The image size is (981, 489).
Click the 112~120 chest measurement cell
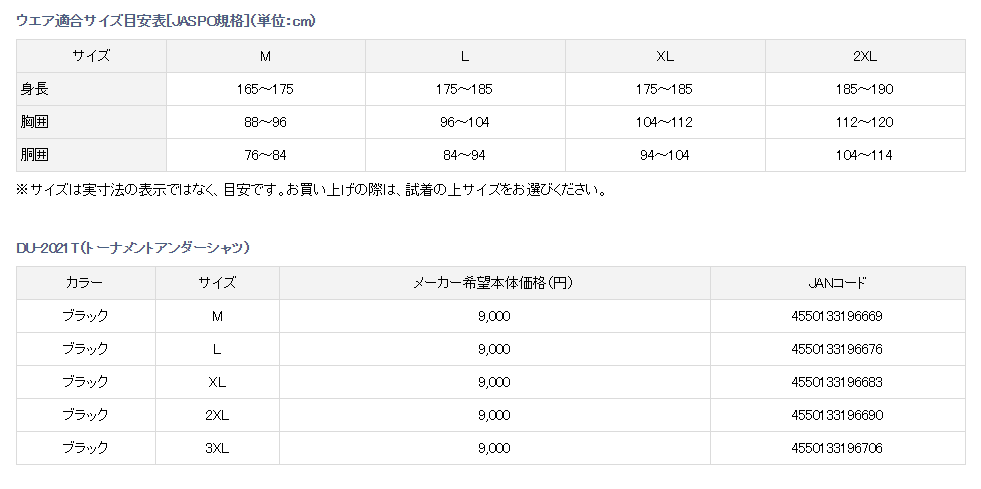(x=864, y=122)
